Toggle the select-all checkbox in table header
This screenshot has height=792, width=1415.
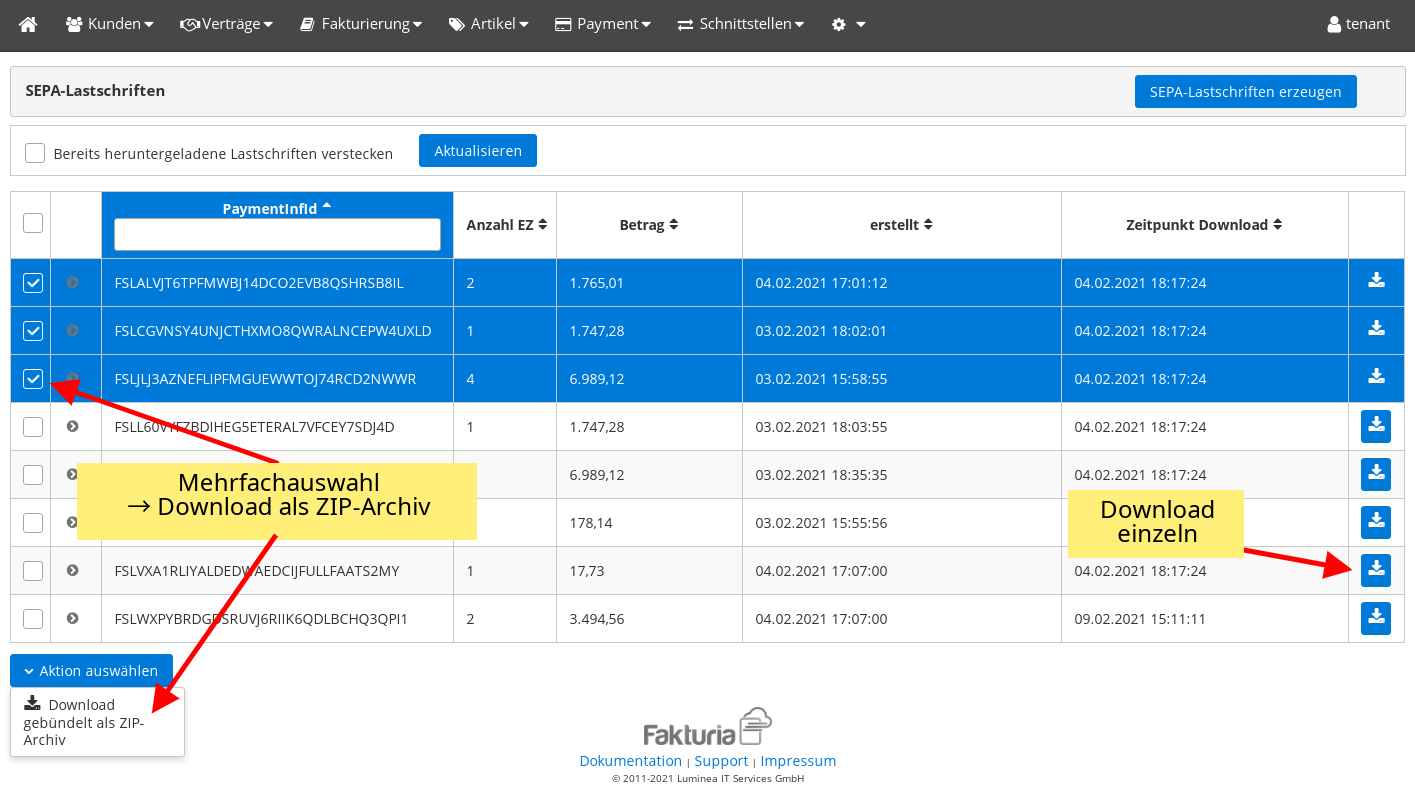tap(33, 223)
